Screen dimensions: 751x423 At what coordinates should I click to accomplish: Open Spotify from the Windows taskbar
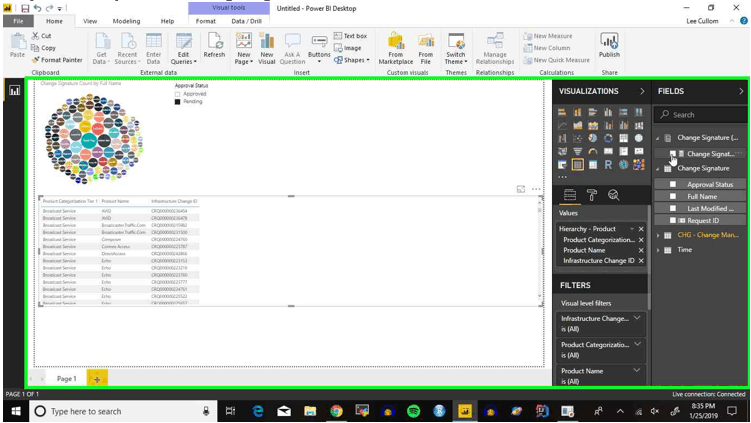click(x=414, y=411)
